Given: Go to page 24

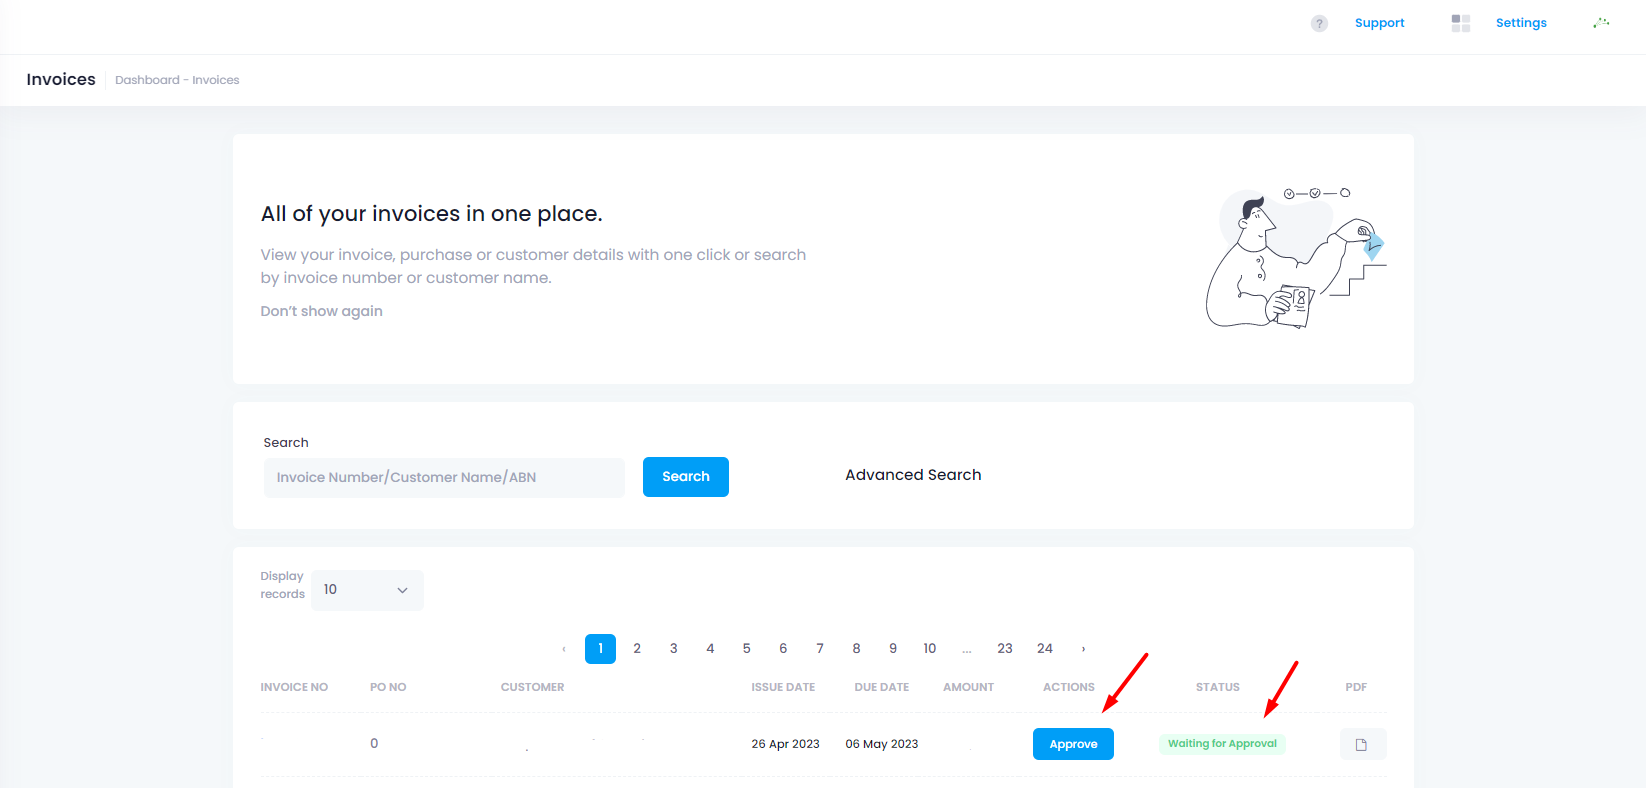Looking at the screenshot, I should pyautogui.click(x=1045, y=649).
